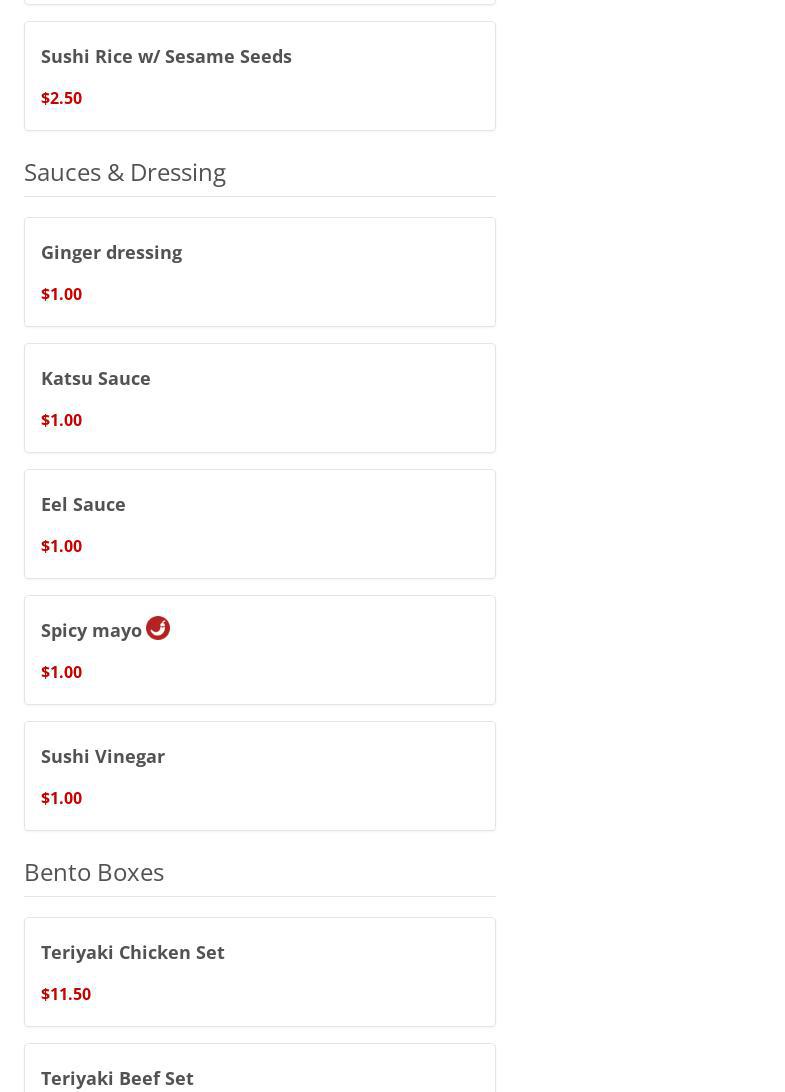785x1092 pixels.
Task: Open the Teriyaki Chicken Set item
Action: 133,953
